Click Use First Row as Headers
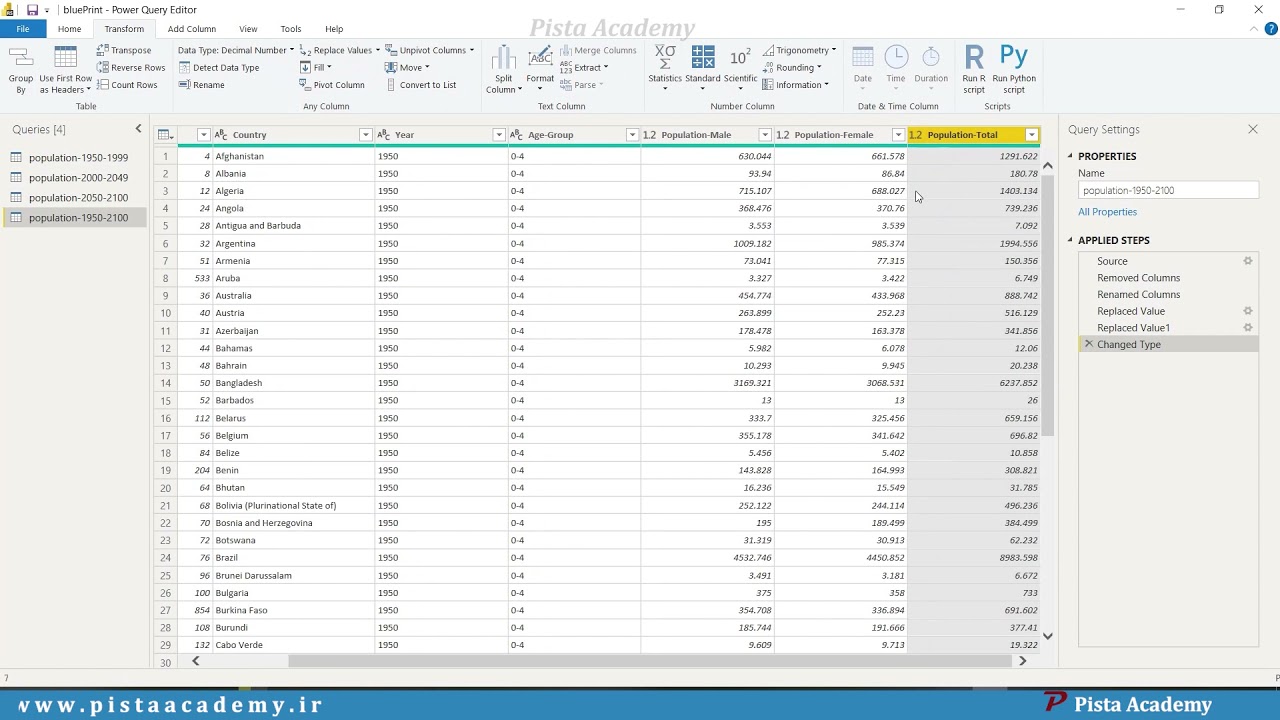The image size is (1280, 720). point(66,71)
